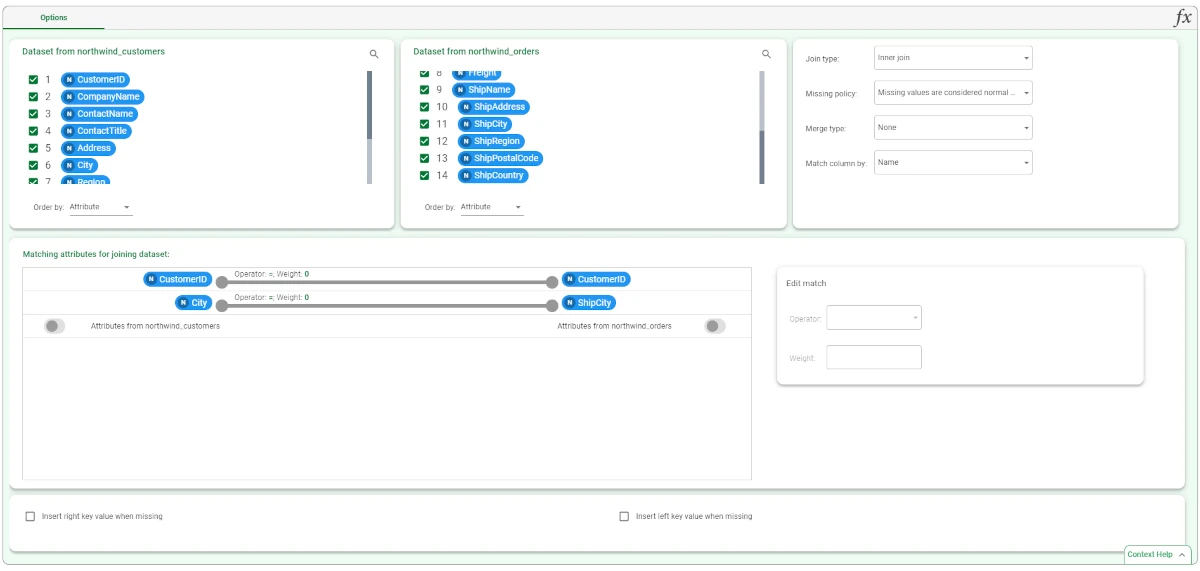1200x571 pixels.
Task: Expand the Context Help panel
Action: point(1157,554)
